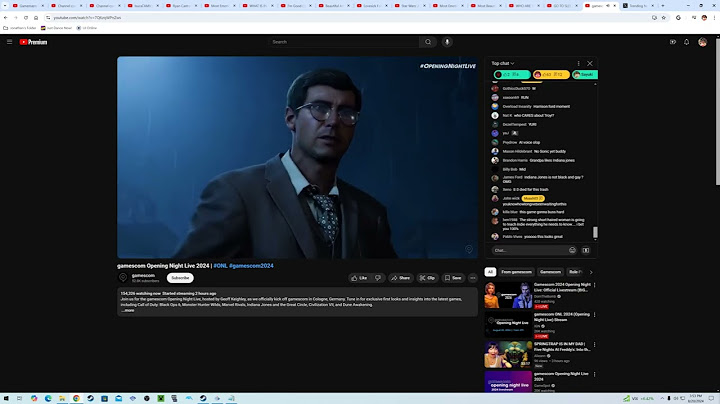Open the #ONL hashtag link

coord(220,266)
